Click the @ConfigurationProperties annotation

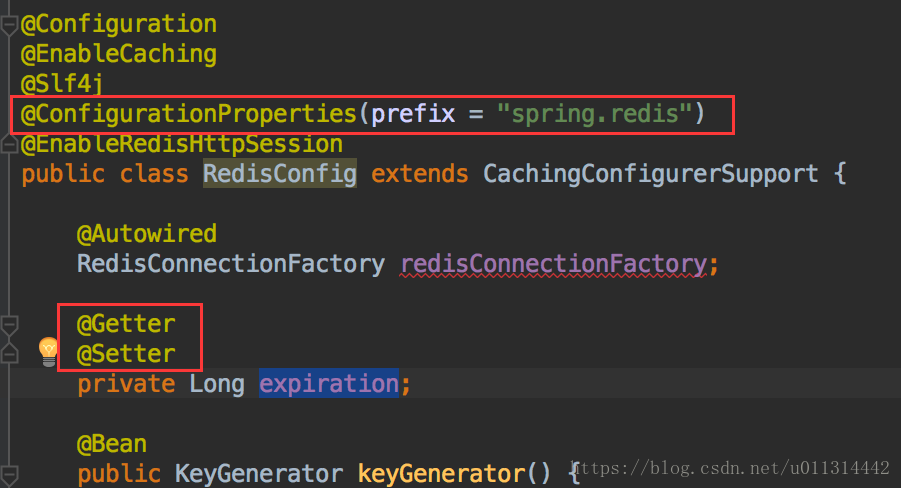point(189,114)
